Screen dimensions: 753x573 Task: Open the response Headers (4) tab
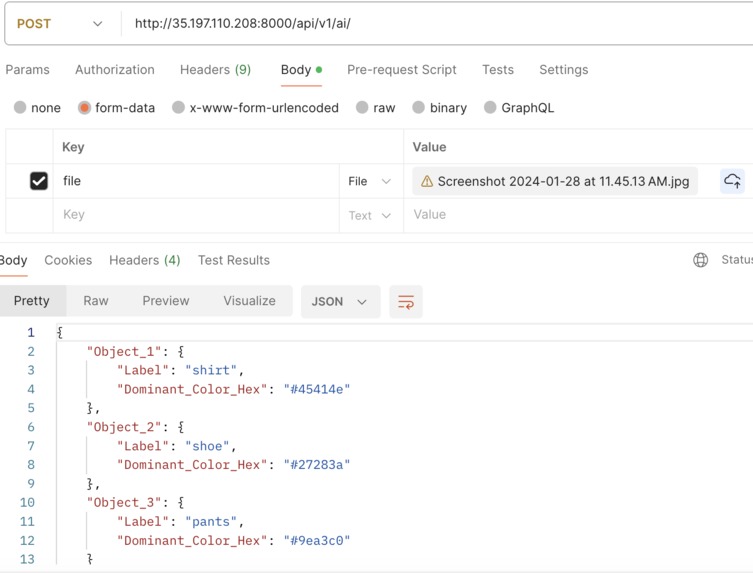(145, 260)
